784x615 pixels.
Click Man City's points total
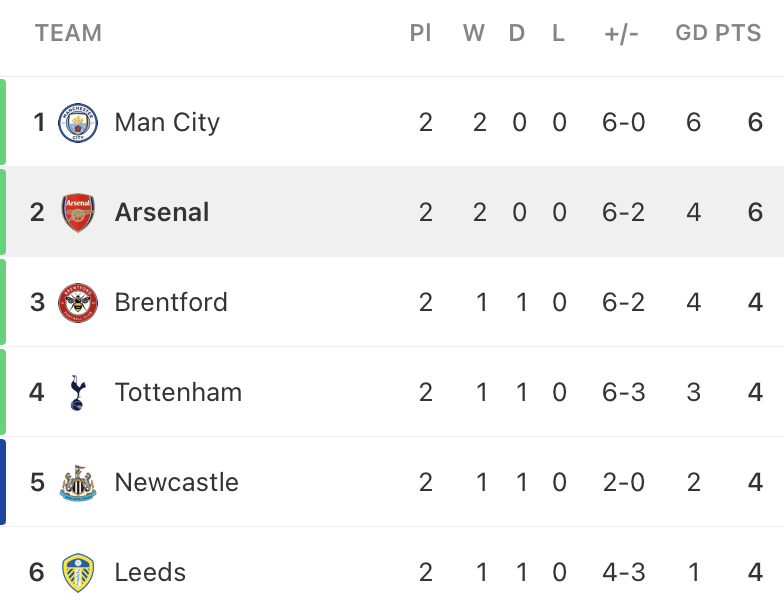755,122
